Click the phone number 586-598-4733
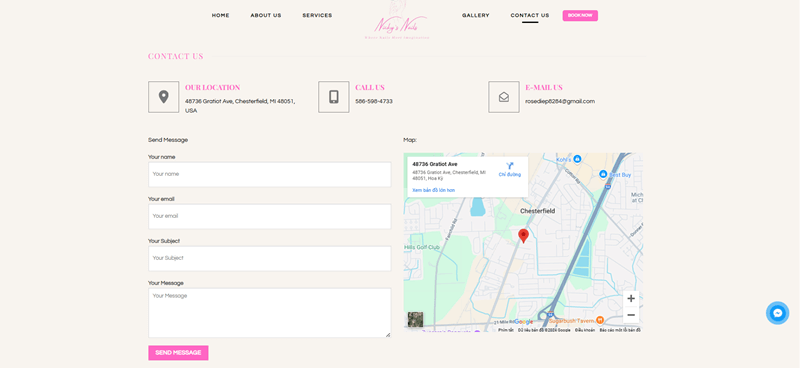Screen dimensions: 800x368 point(374,101)
